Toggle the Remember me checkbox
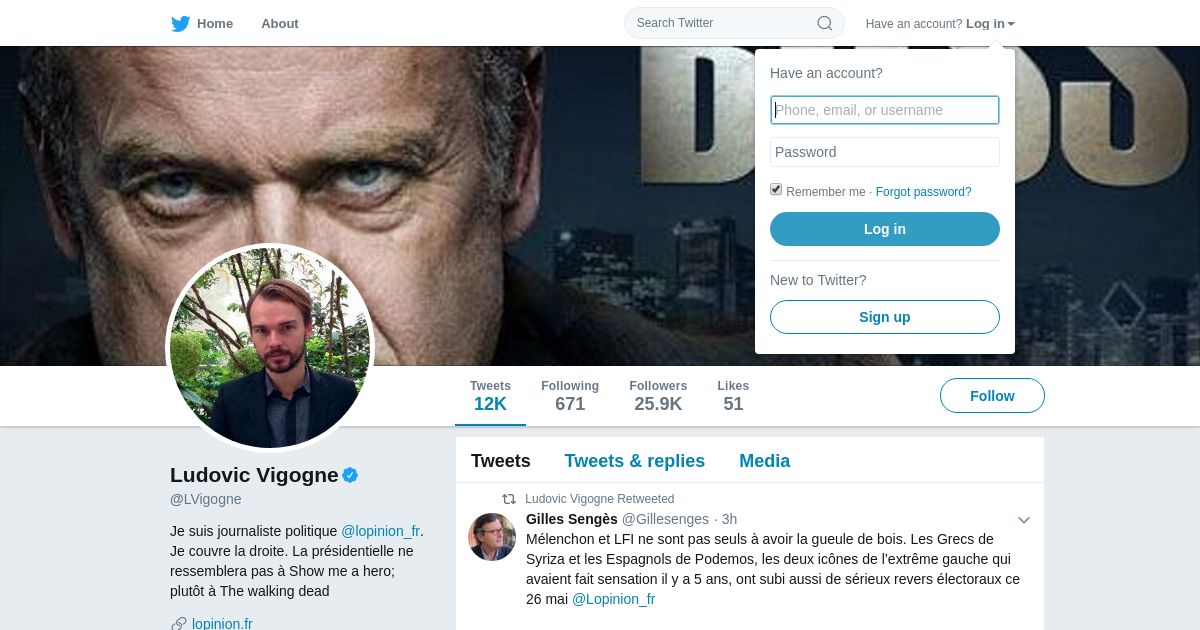The height and width of the screenshot is (630, 1200). point(776,189)
